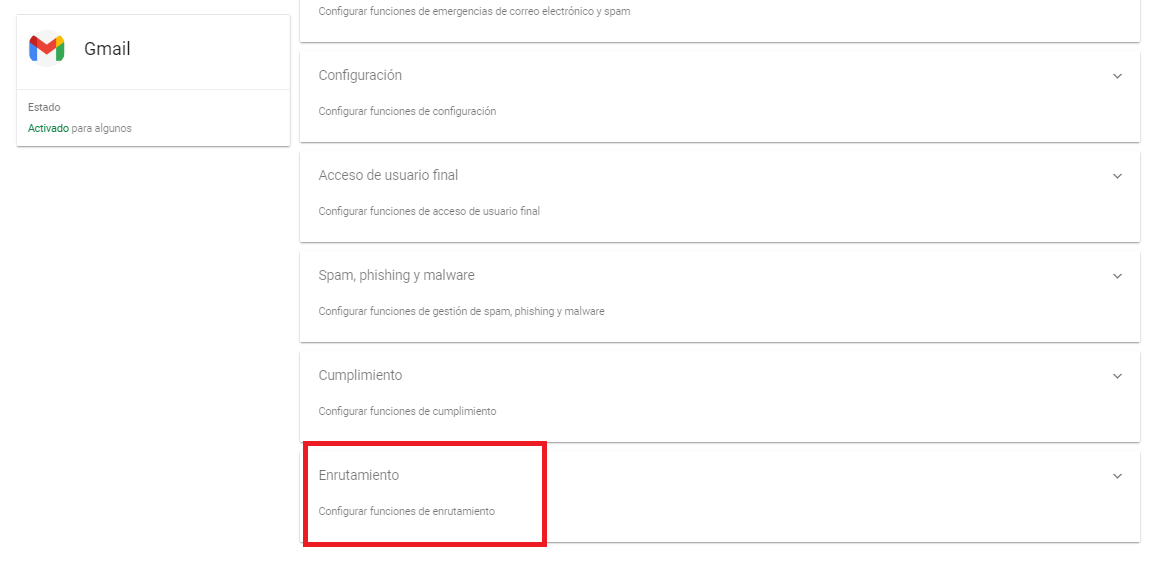Viewport: 1156px width, 561px height.
Task: Expand the Cumplimiento section chevron
Action: coord(1117,376)
